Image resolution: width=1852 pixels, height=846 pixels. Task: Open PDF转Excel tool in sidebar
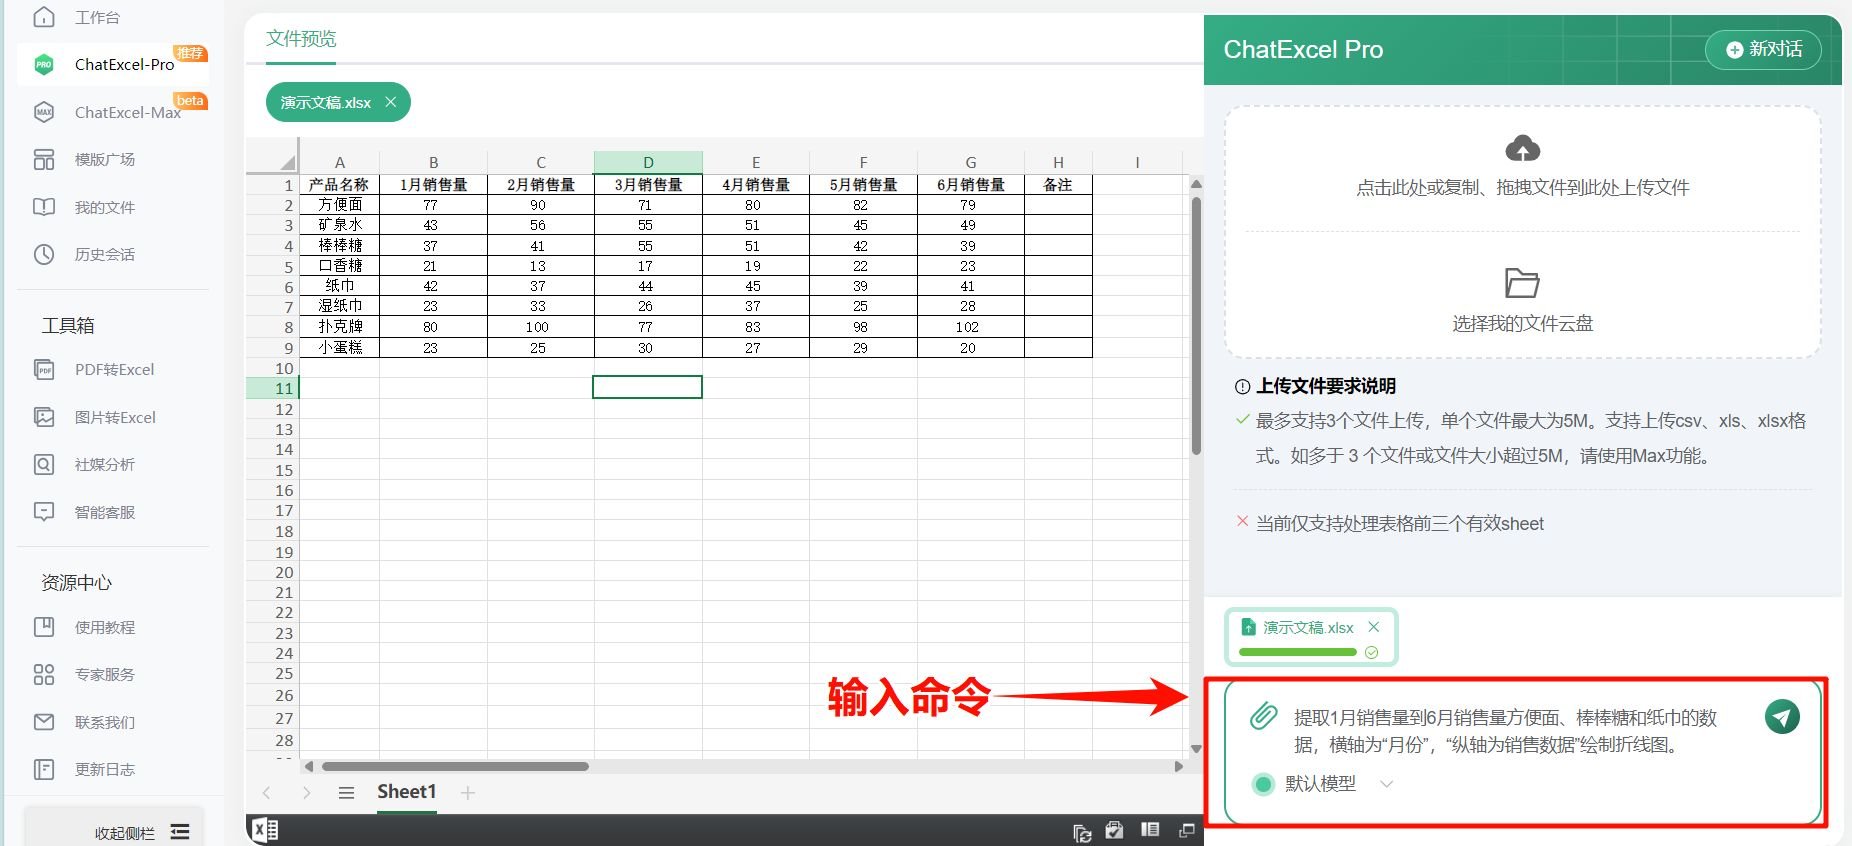click(114, 370)
